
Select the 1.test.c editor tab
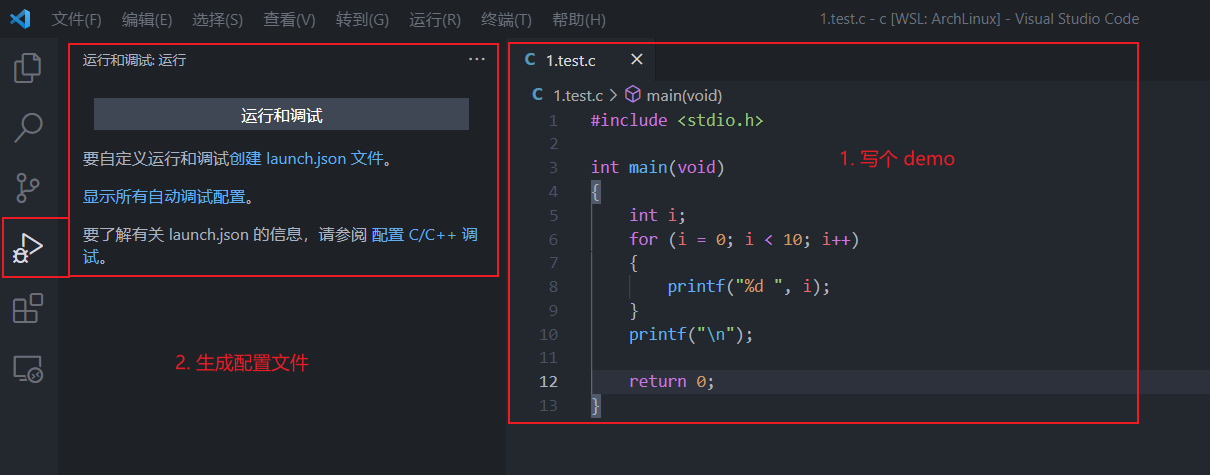point(570,61)
